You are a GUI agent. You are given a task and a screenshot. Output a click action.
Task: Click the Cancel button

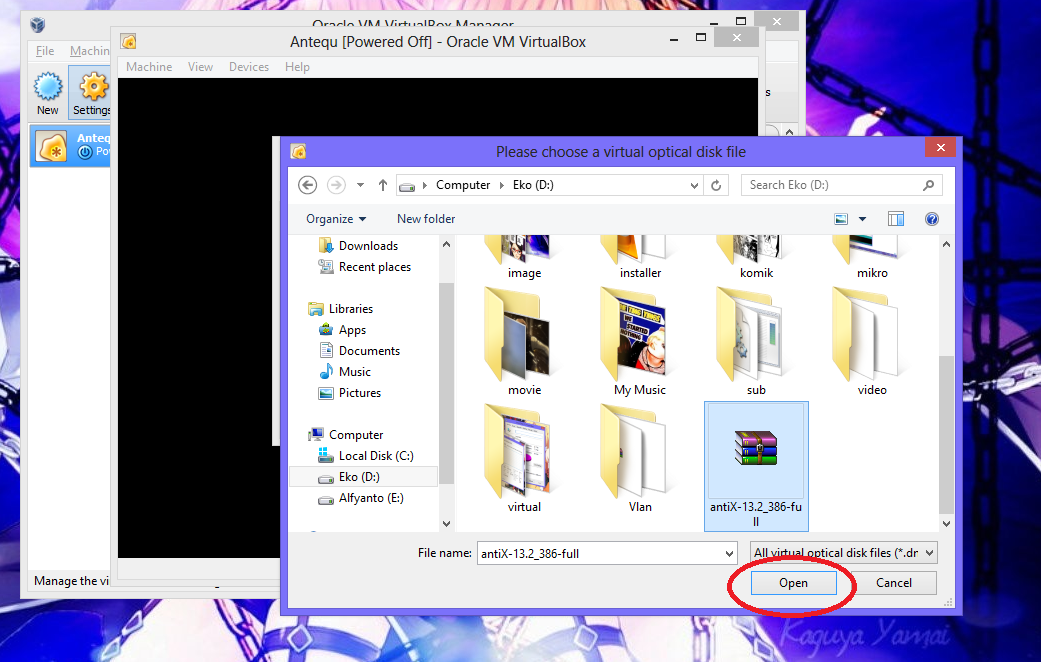click(x=894, y=583)
